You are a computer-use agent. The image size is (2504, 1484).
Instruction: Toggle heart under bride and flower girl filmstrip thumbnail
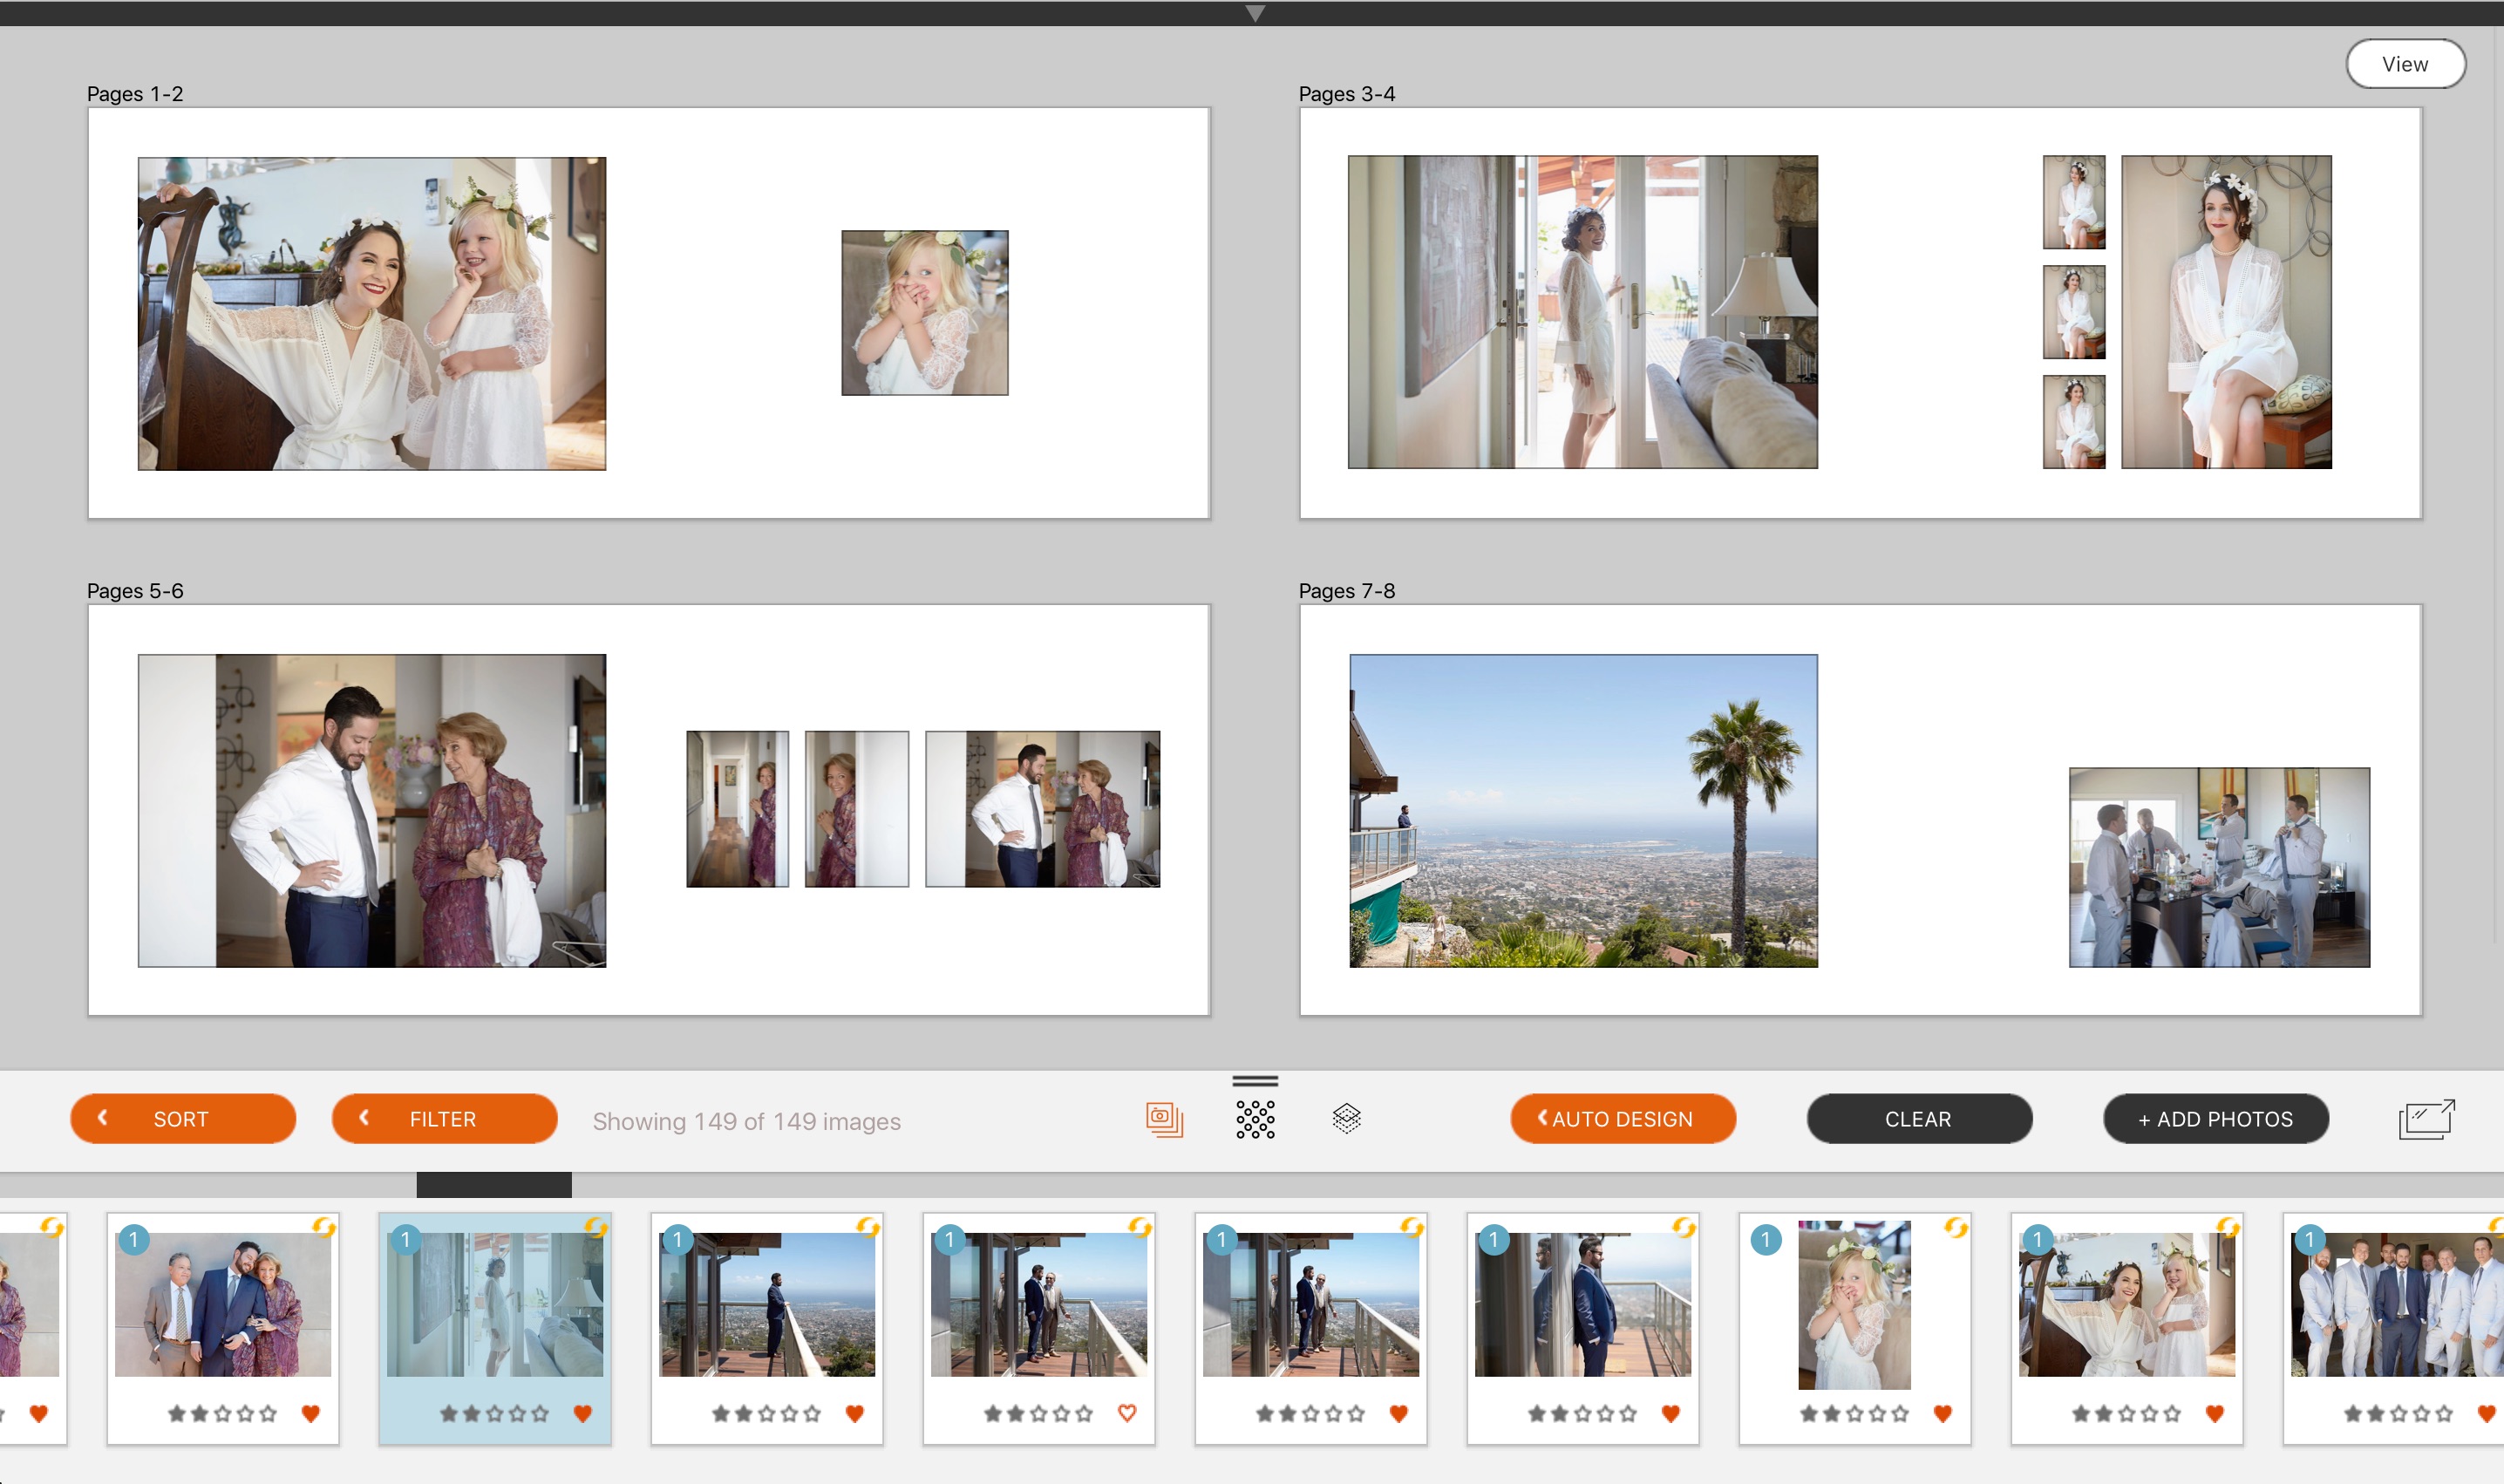tap(2215, 1413)
